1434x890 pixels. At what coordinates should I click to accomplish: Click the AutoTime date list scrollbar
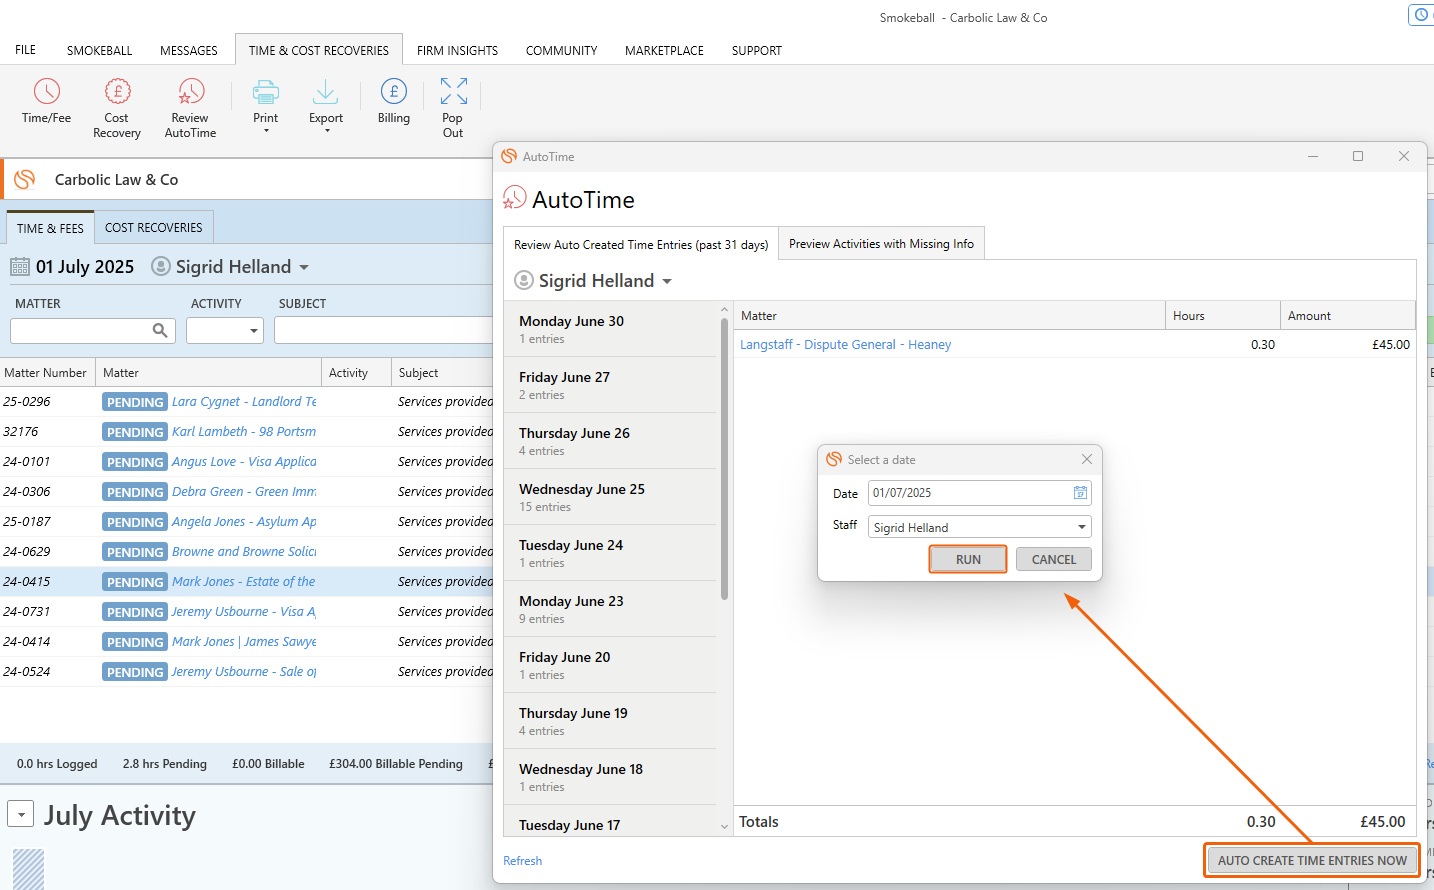pos(724,460)
